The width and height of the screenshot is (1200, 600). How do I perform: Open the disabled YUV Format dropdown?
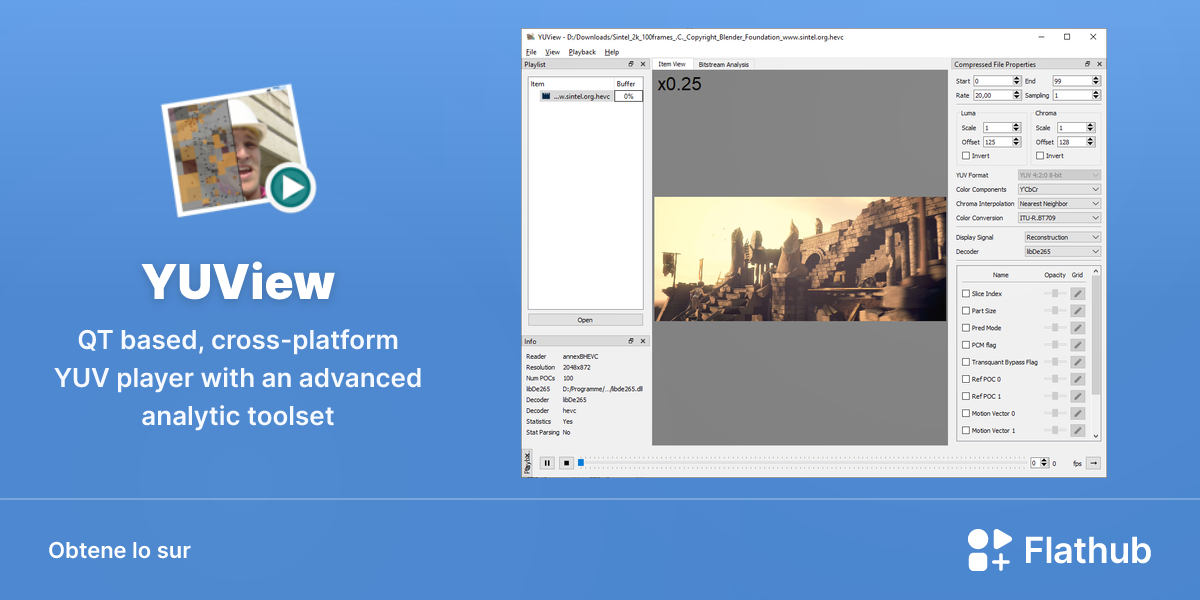(x=1059, y=175)
